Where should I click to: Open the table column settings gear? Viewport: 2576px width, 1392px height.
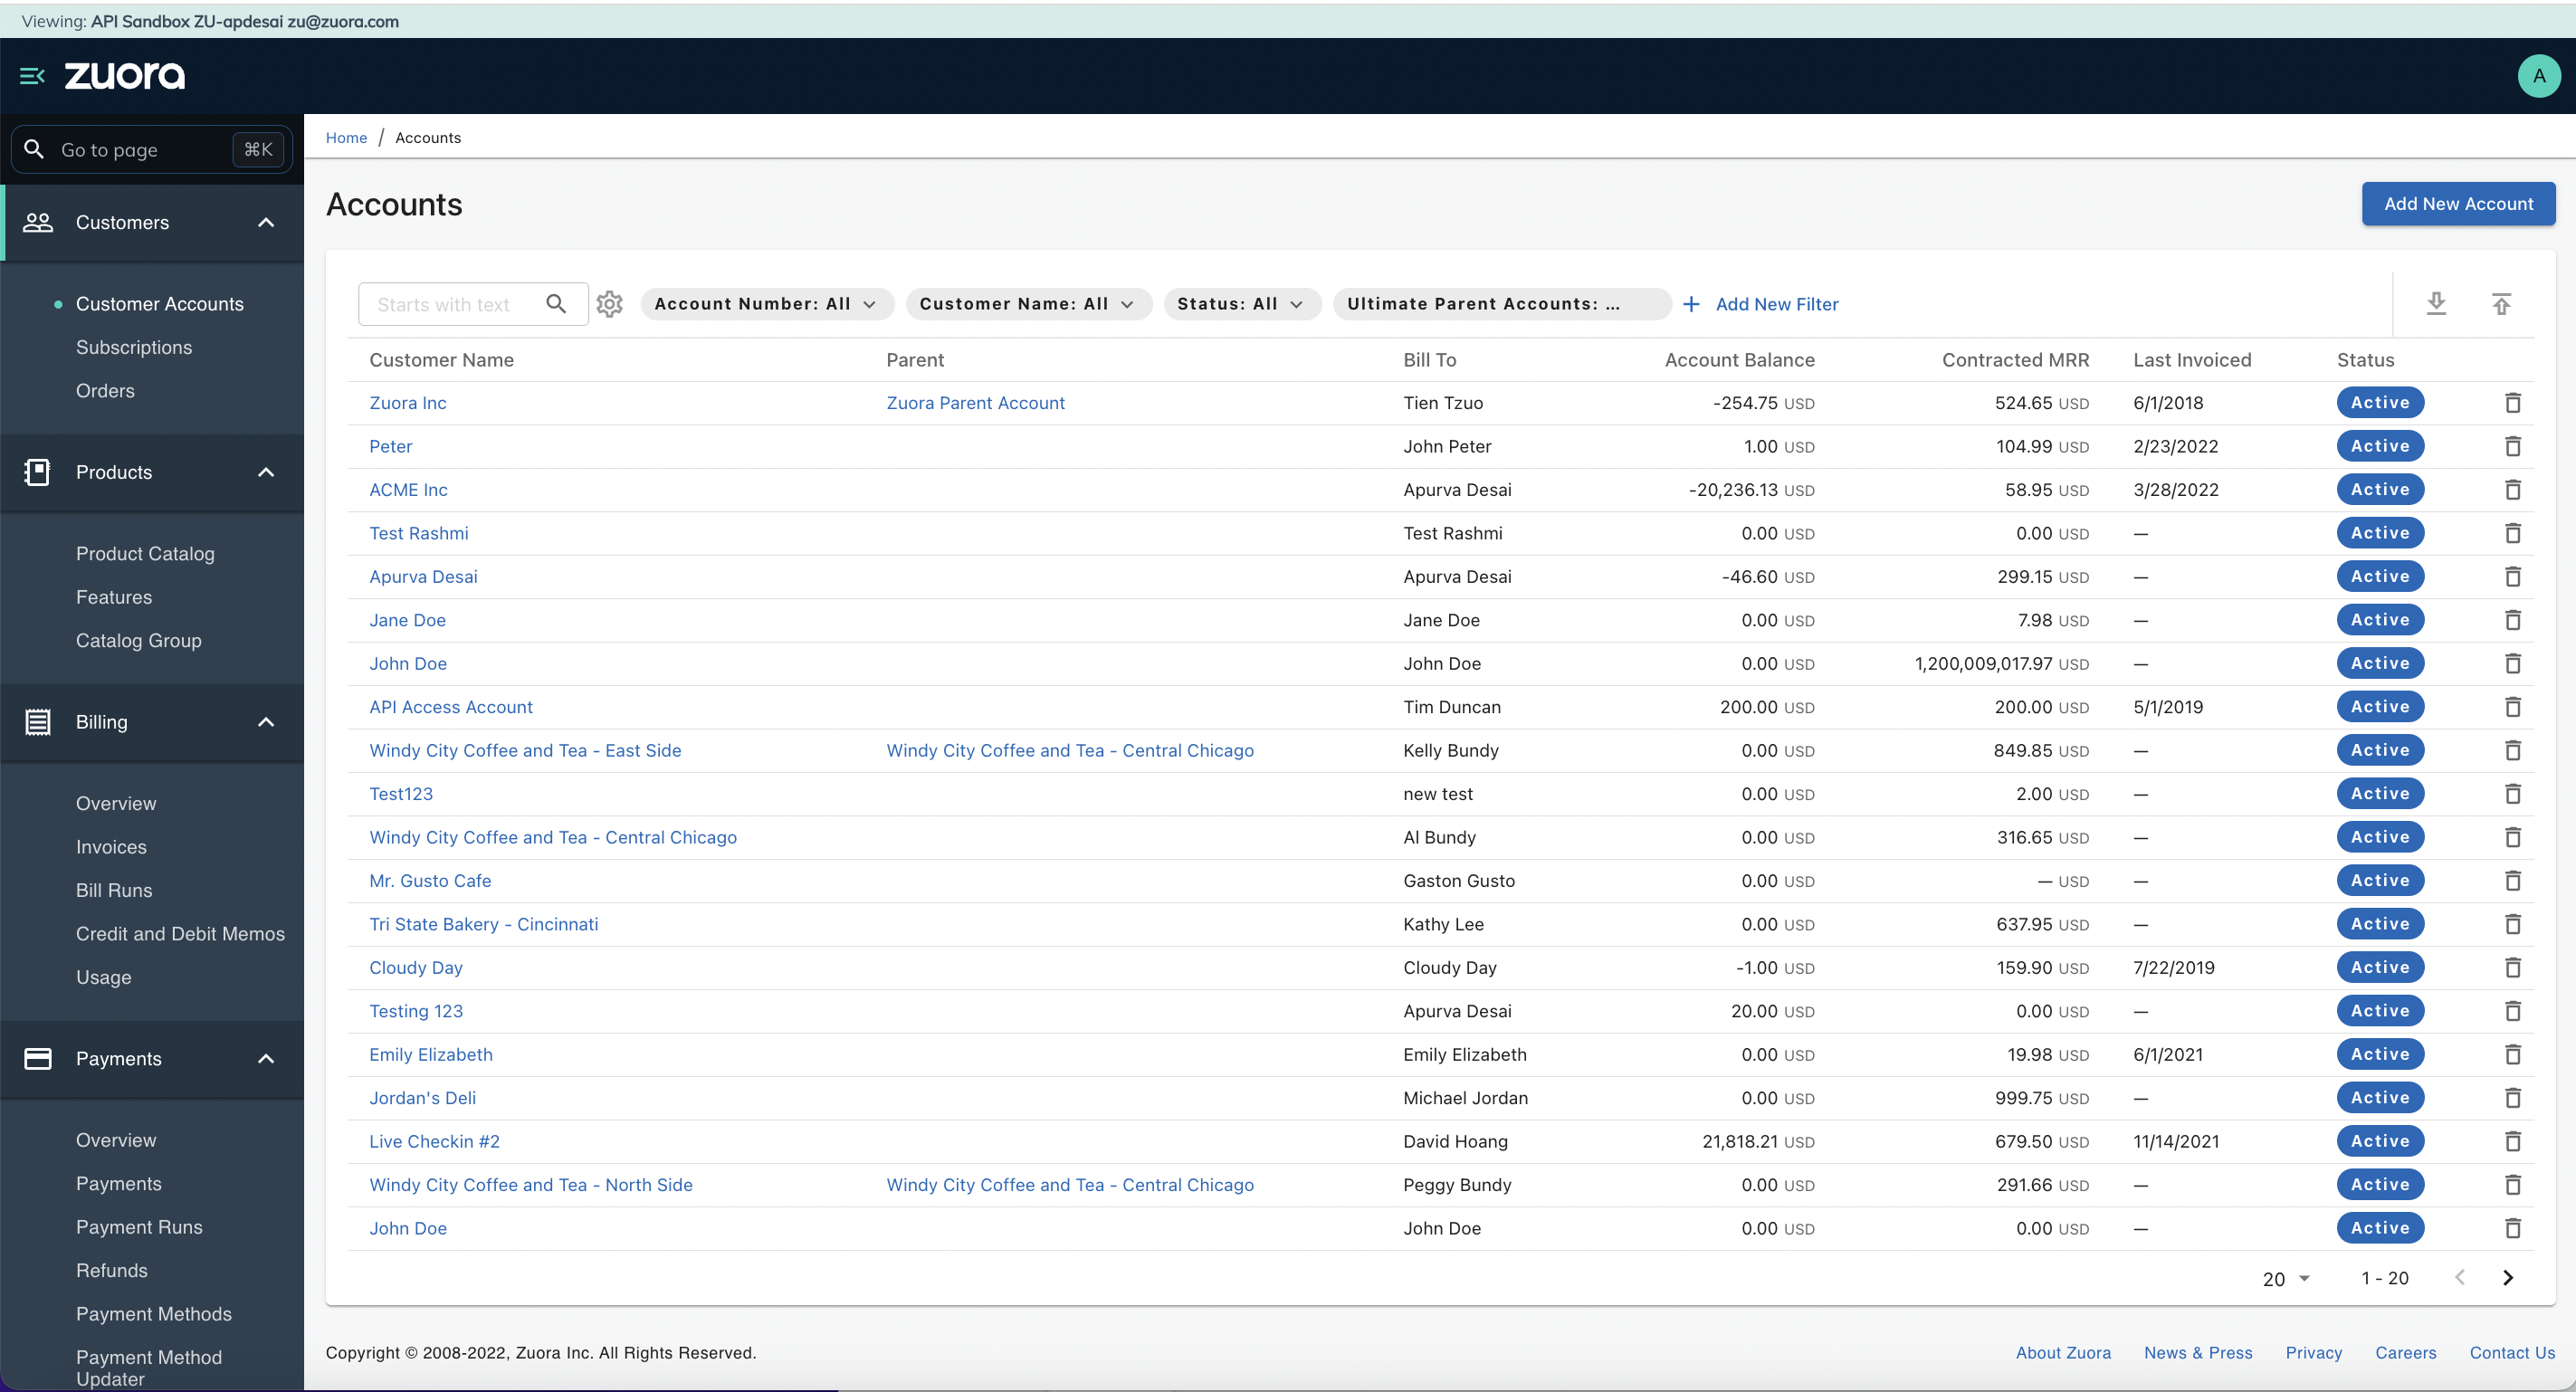pos(610,303)
